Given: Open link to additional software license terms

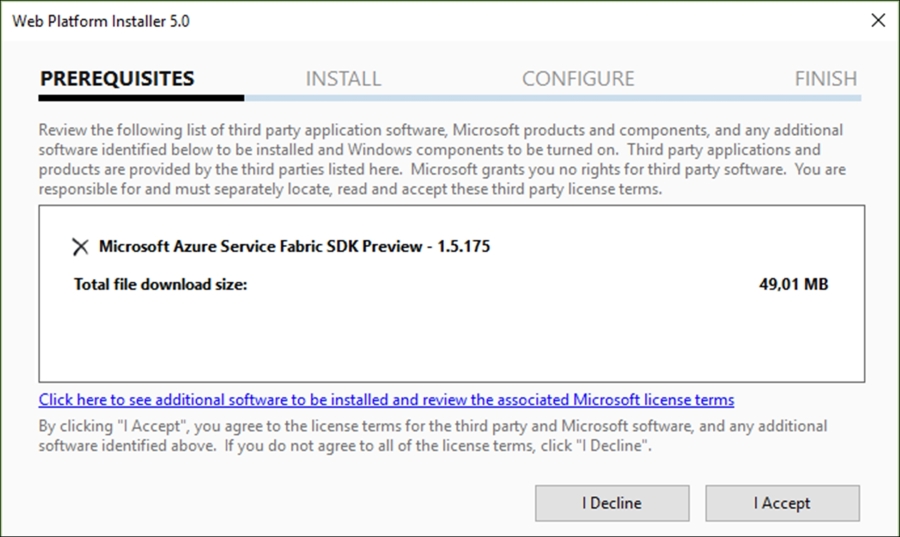Looking at the screenshot, I should click(386, 399).
